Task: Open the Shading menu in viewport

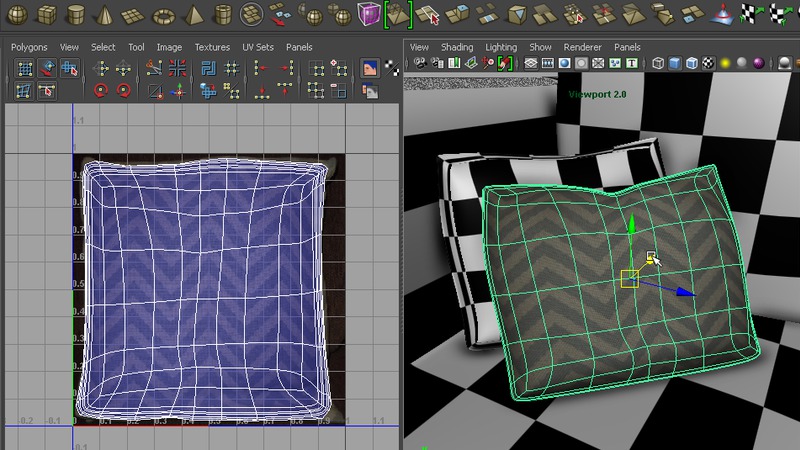Action: [x=457, y=47]
